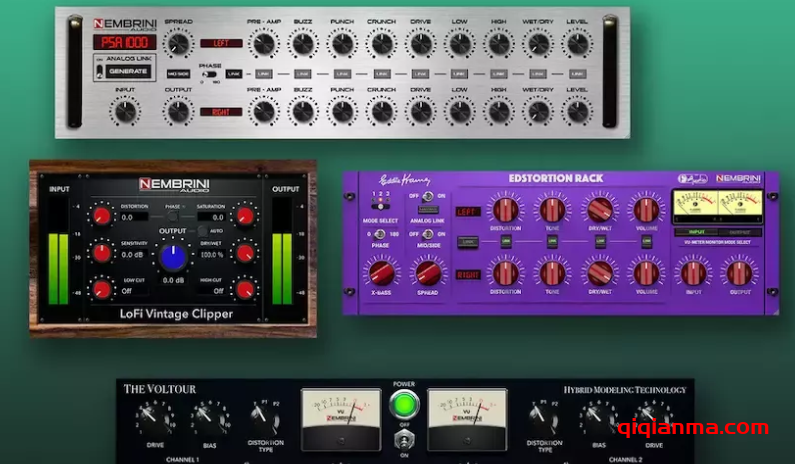Image resolution: width=795 pixels, height=464 pixels.
Task: Click the Right channel Level knob
Action: click(577, 112)
